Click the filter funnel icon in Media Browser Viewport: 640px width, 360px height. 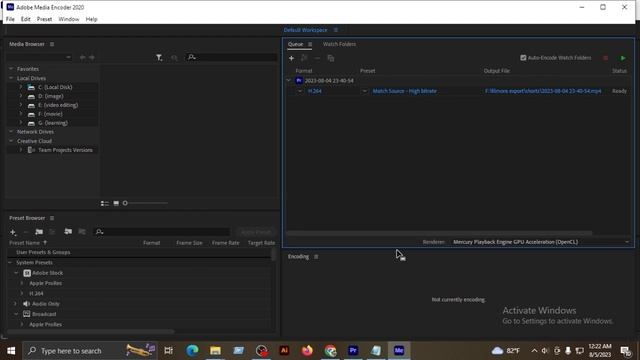pyautogui.click(x=159, y=58)
